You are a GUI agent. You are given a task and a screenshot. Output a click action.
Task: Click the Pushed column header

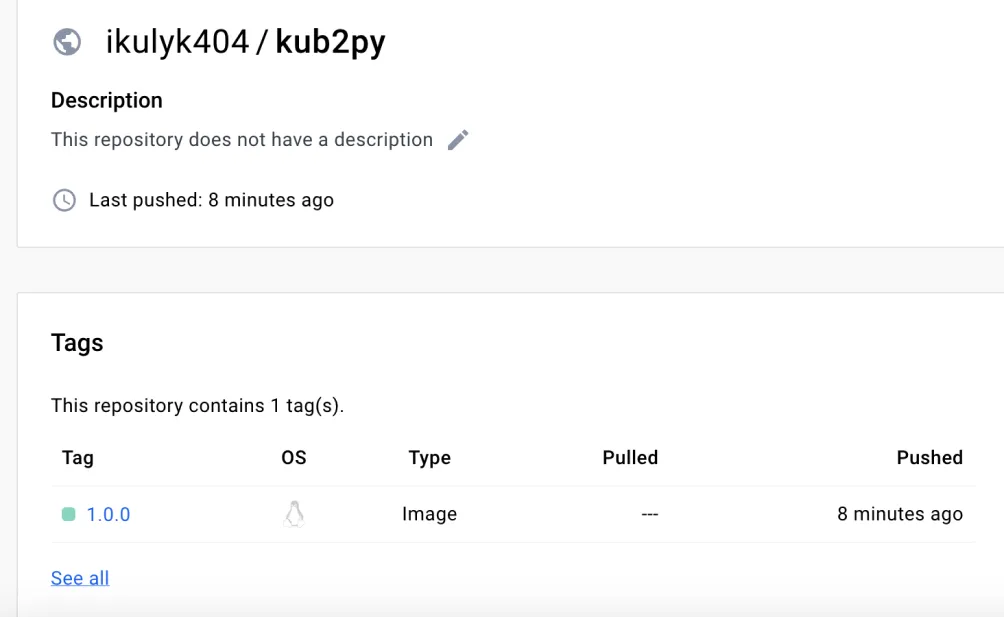(x=929, y=457)
